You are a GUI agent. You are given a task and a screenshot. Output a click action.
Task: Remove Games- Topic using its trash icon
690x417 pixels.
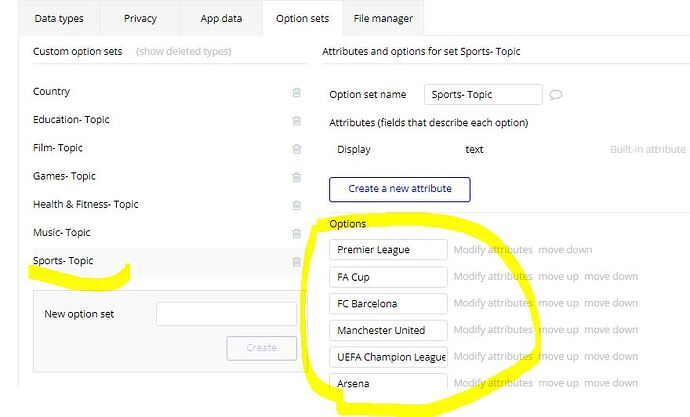(x=296, y=177)
